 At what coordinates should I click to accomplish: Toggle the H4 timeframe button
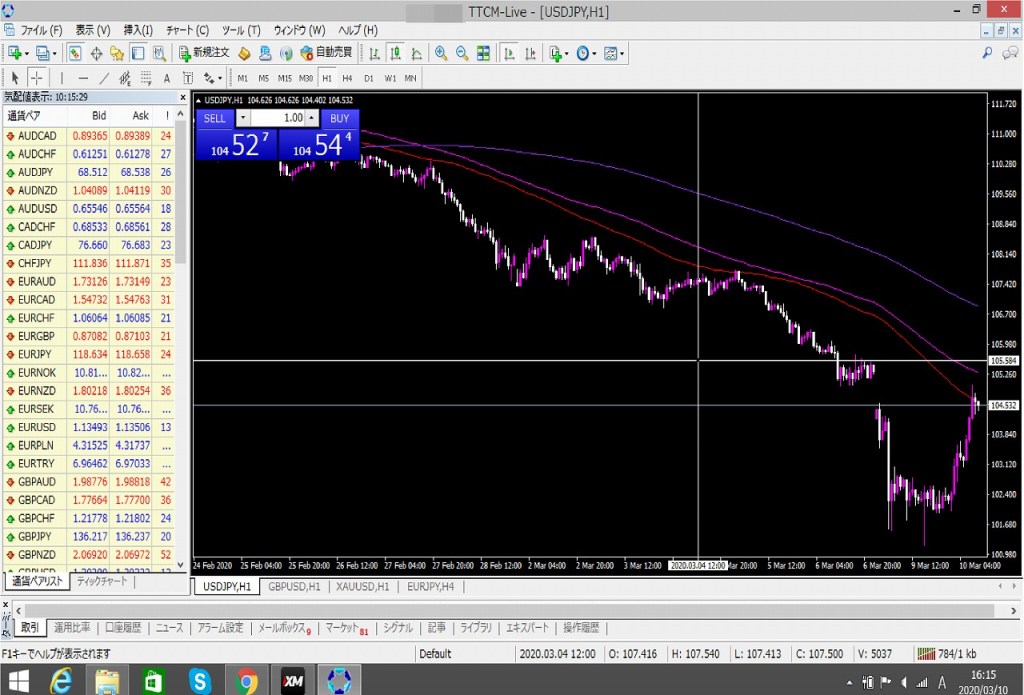coord(347,78)
